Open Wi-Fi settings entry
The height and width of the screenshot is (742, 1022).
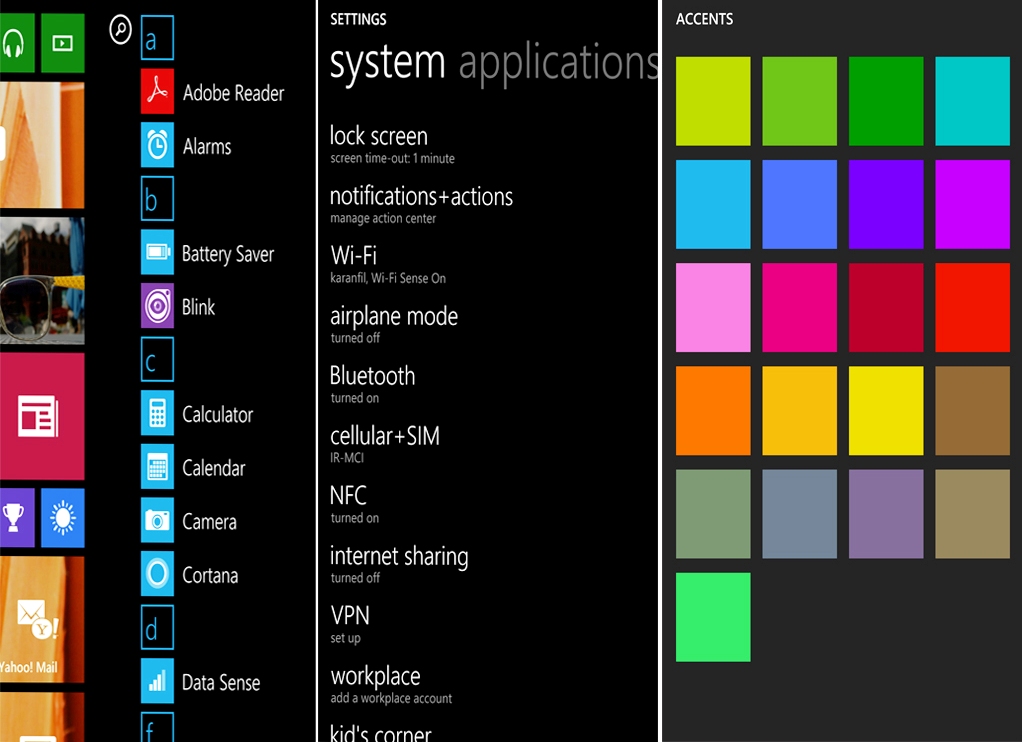388,264
